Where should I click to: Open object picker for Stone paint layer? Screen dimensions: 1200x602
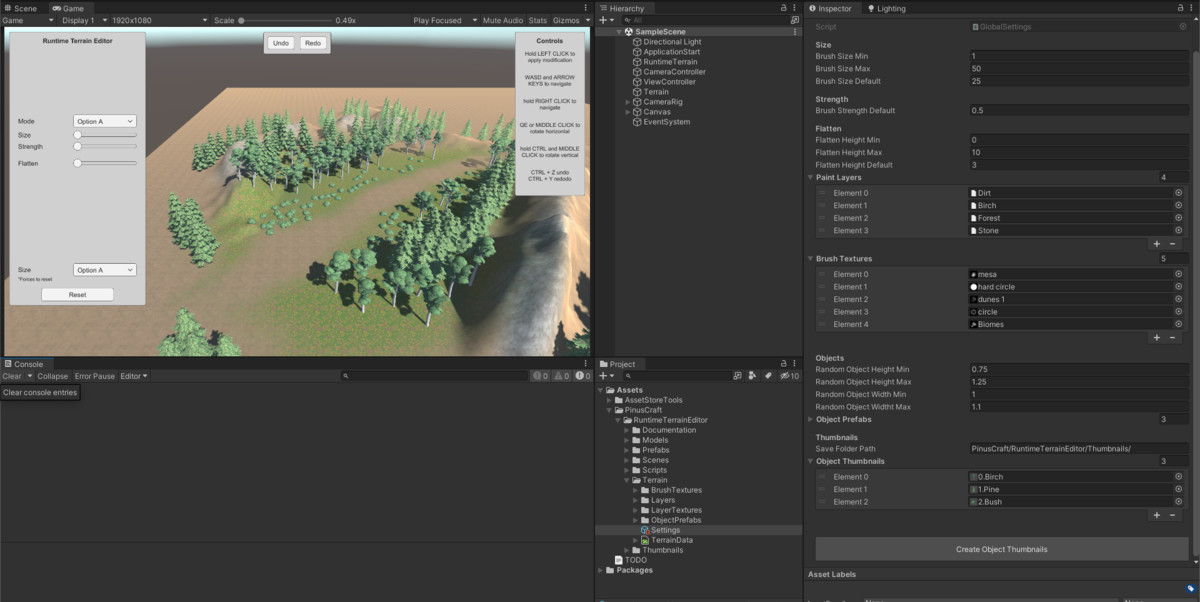coord(1178,231)
